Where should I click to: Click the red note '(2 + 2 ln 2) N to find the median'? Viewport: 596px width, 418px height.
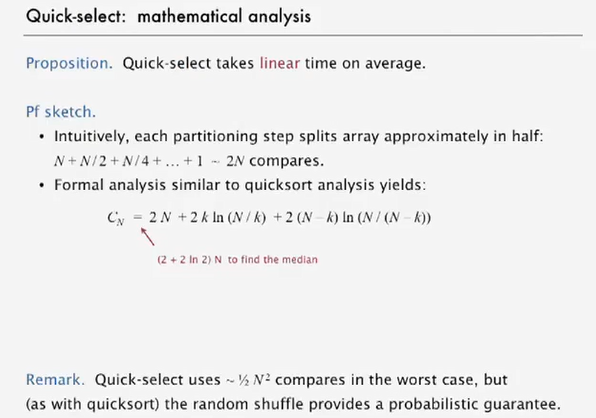point(238,260)
